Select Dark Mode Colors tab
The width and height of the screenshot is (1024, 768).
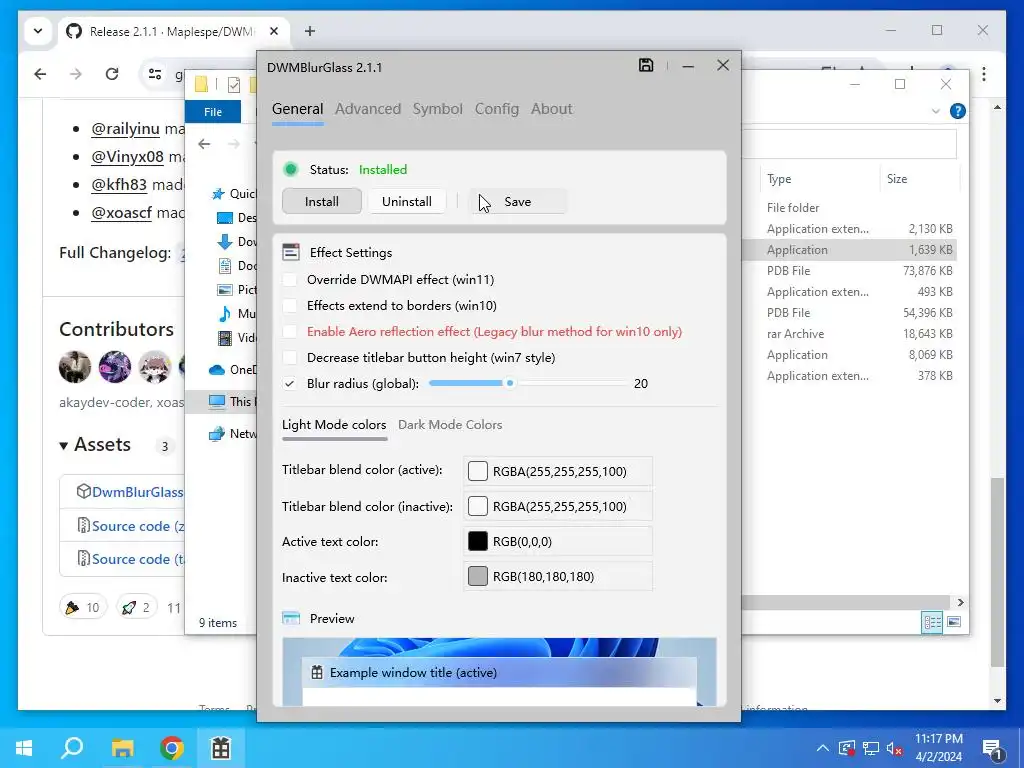(450, 424)
